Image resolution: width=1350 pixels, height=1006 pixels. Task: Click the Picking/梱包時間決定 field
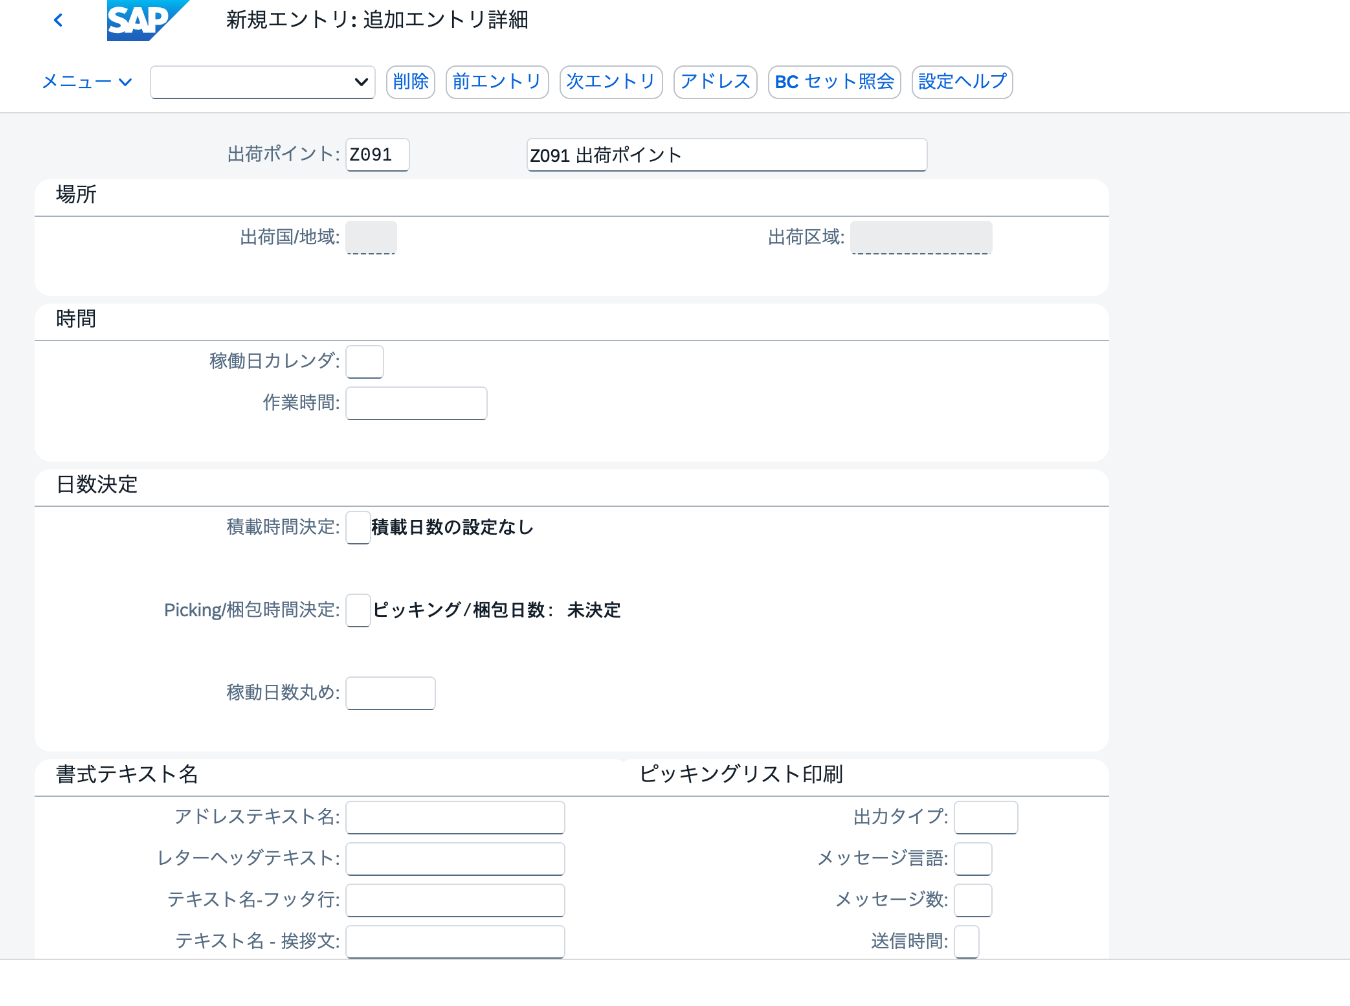coord(358,611)
